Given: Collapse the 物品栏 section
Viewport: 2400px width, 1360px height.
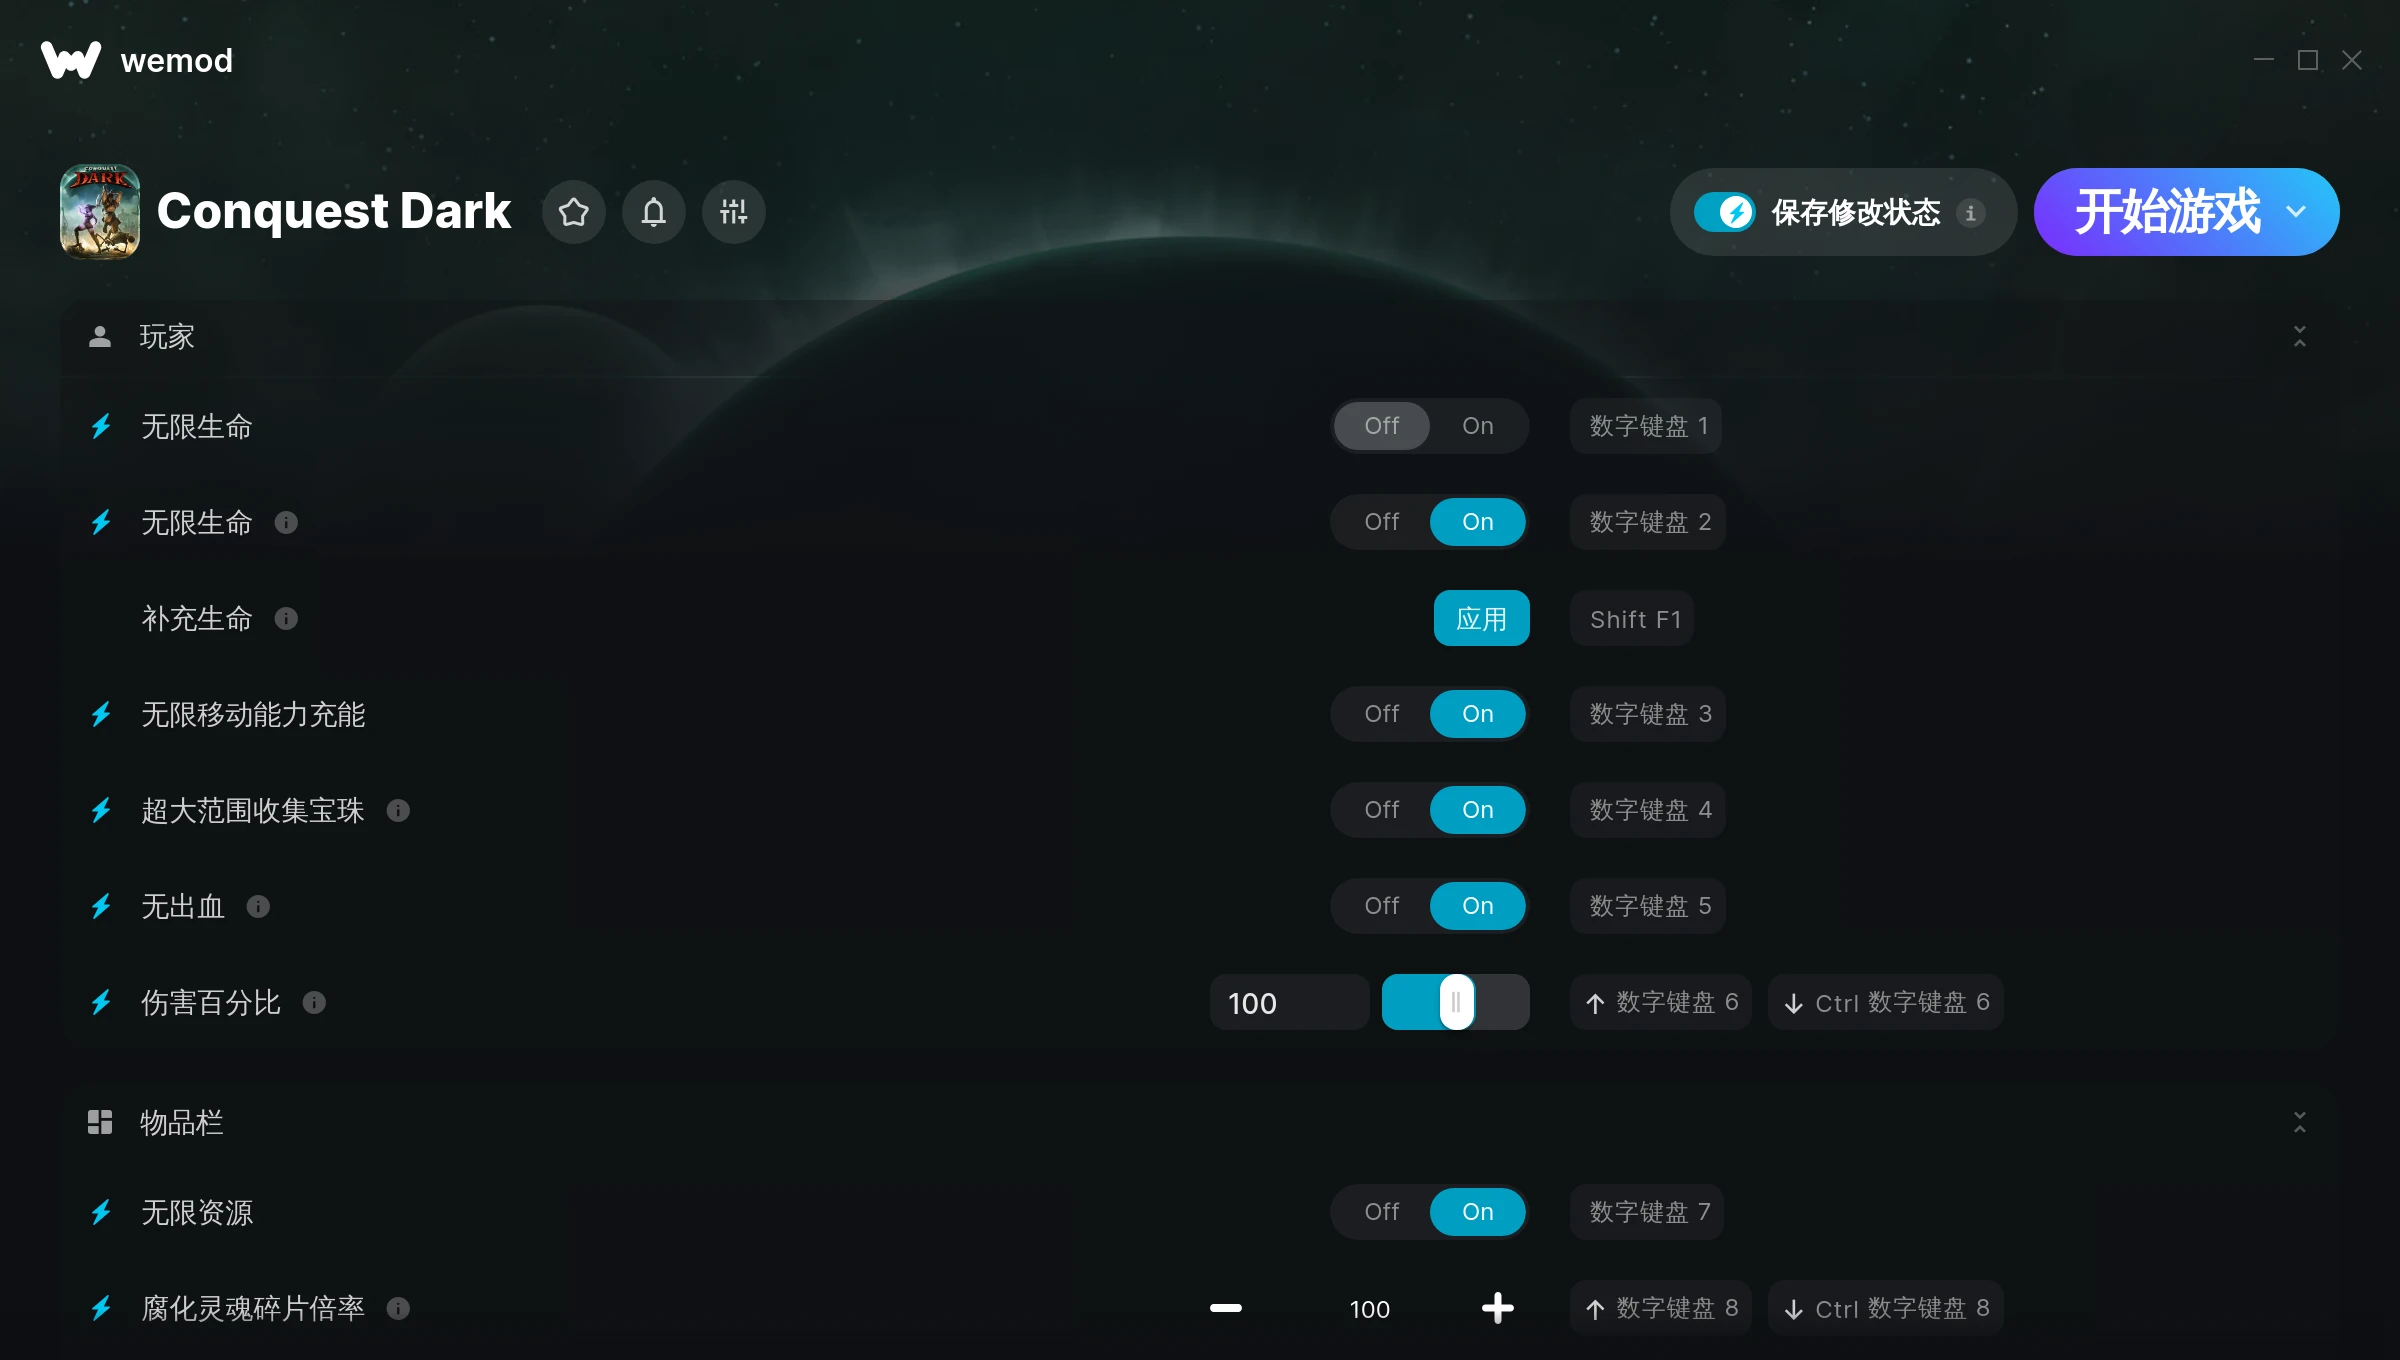Looking at the screenshot, I should click(2300, 1122).
